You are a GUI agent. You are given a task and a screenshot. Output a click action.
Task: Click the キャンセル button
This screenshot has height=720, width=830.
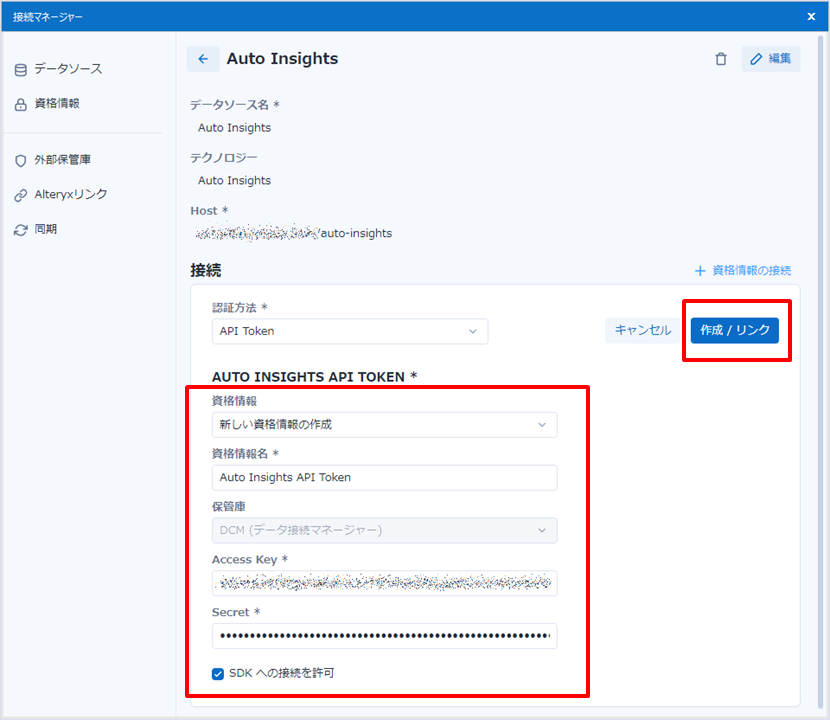[x=642, y=330]
